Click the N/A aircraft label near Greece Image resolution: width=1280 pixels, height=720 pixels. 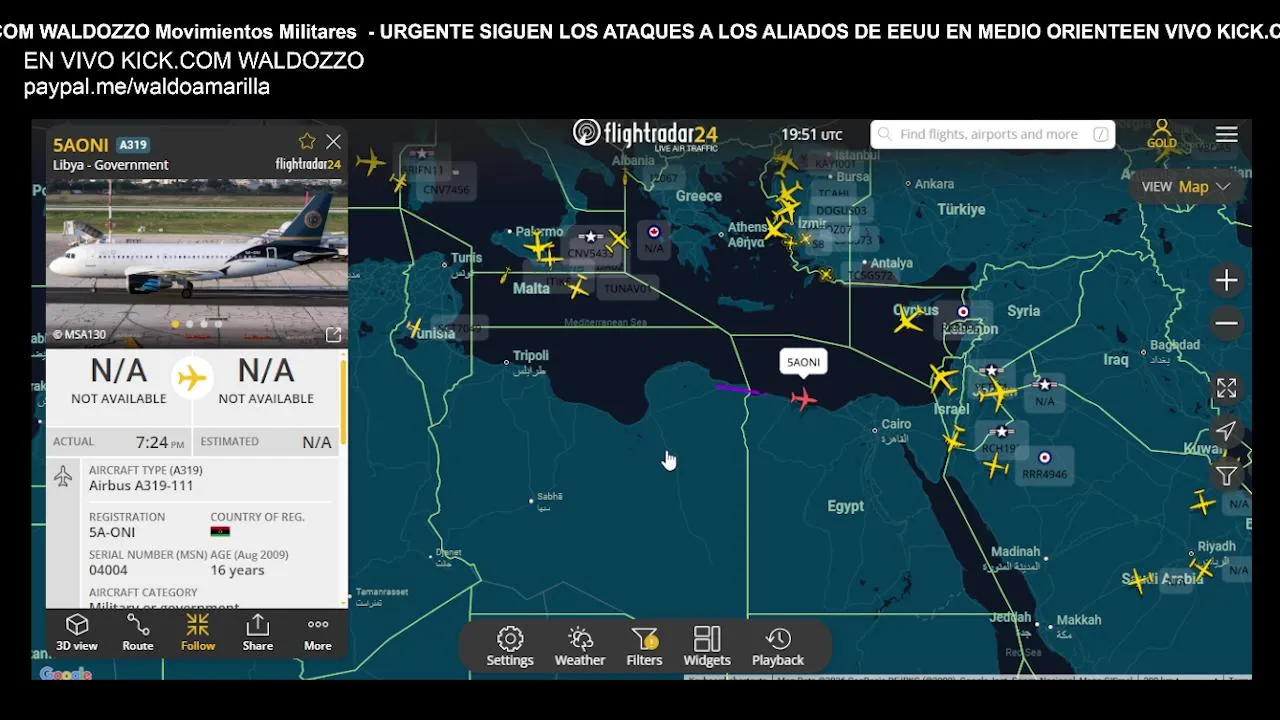(654, 247)
